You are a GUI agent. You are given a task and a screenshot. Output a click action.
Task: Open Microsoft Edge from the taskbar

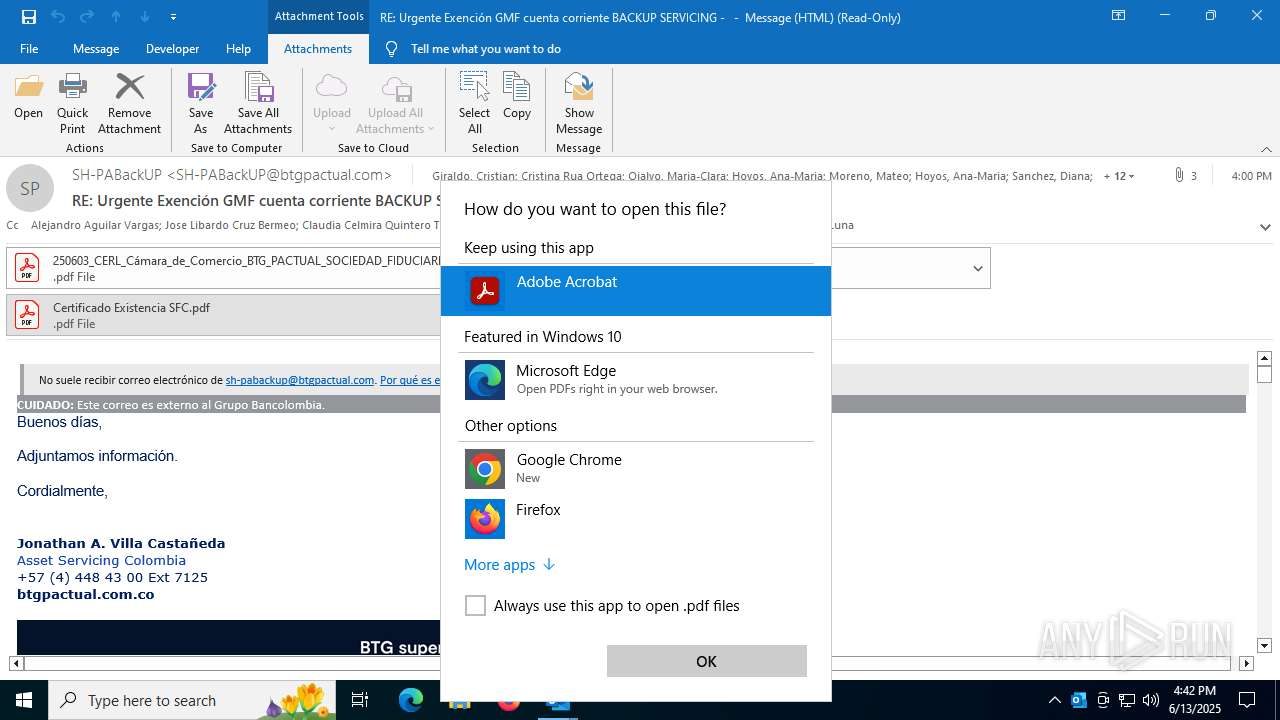pos(411,700)
